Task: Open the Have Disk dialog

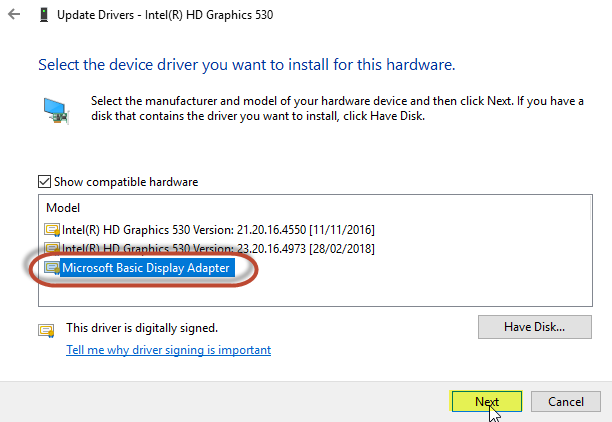Action: (535, 327)
